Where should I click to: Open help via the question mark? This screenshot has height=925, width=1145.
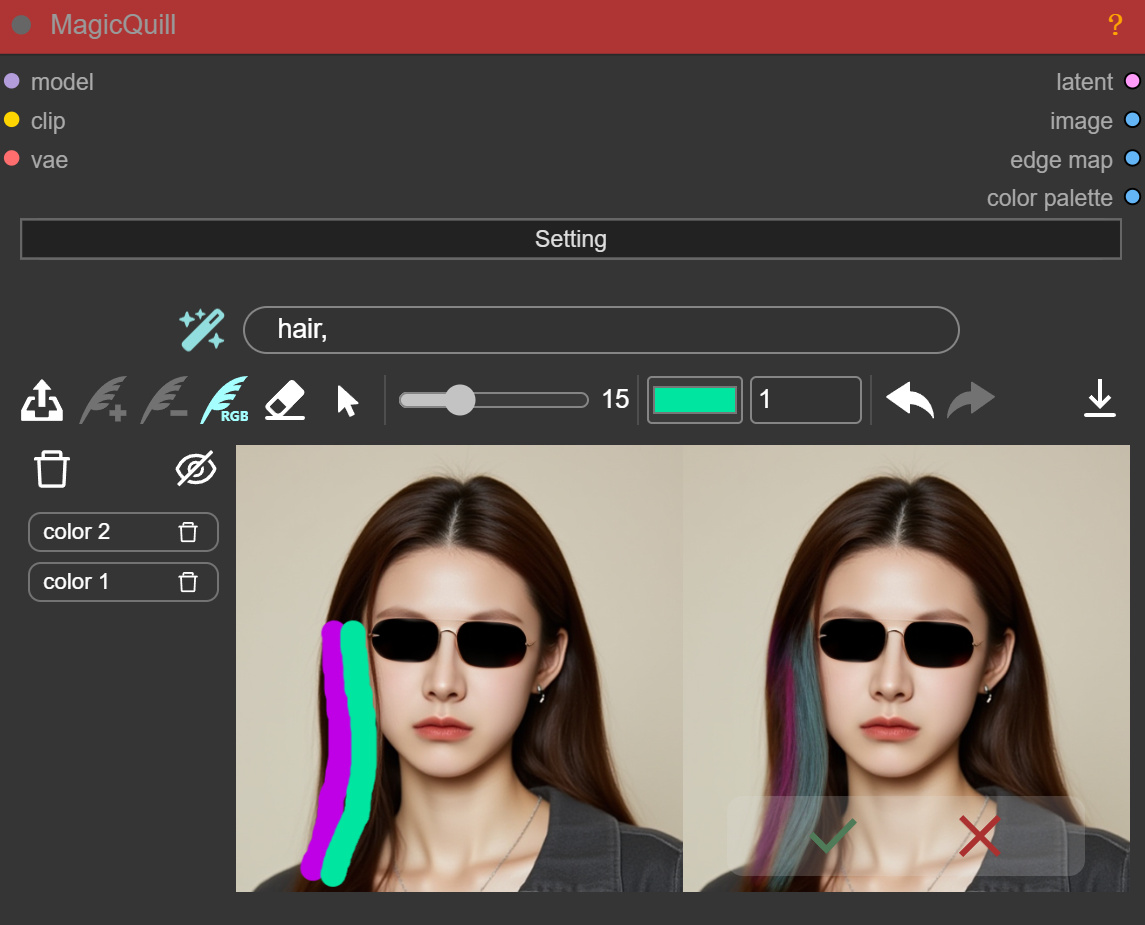coord(1115,25)
